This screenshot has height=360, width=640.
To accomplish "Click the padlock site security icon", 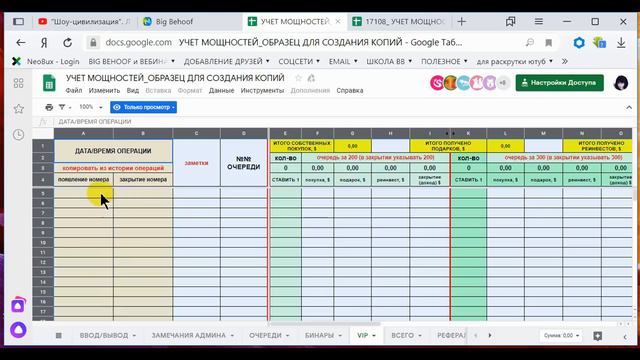I will tap(93, 42).
